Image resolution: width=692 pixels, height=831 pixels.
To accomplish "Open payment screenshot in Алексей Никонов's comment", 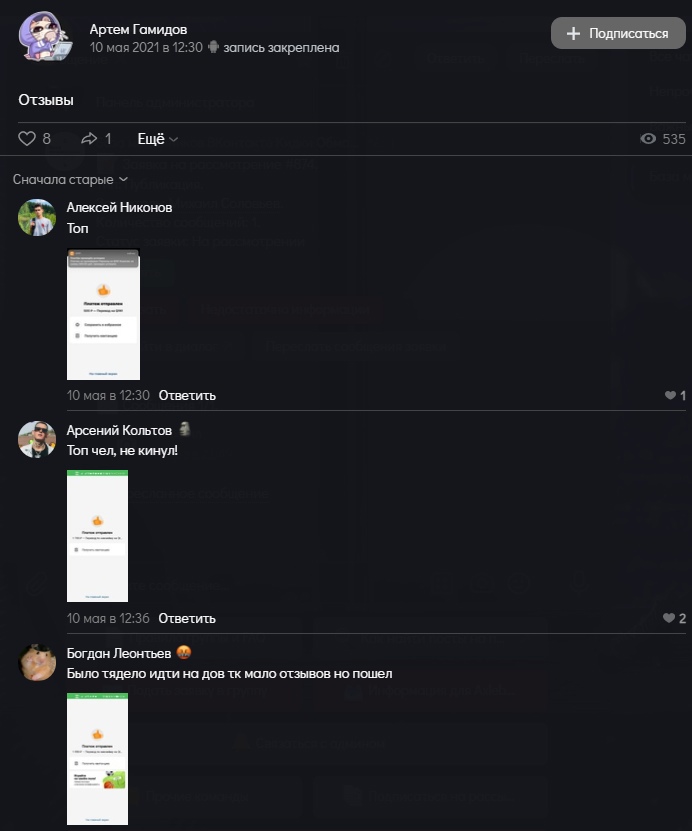I will [103, 314].
